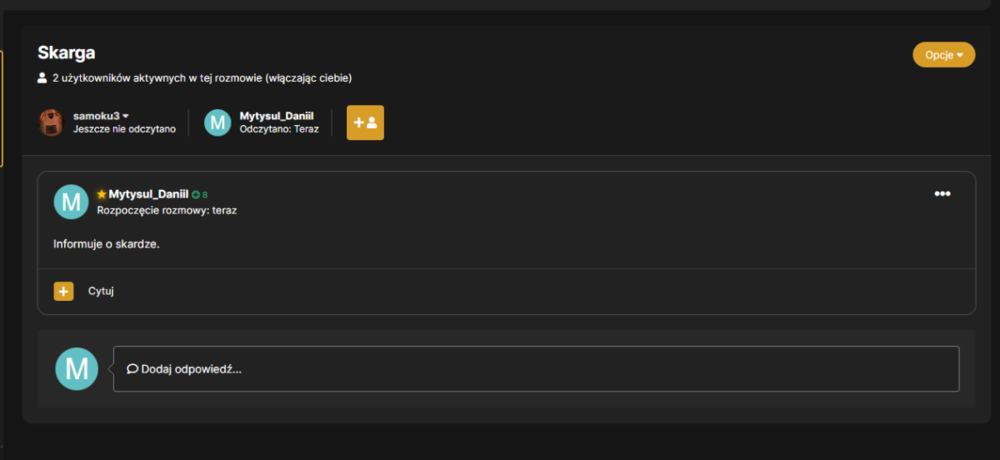This screenshot has width=1000, height=460.
Task: Open the Opcje dropdown button
Action: (x=944, y=55)
